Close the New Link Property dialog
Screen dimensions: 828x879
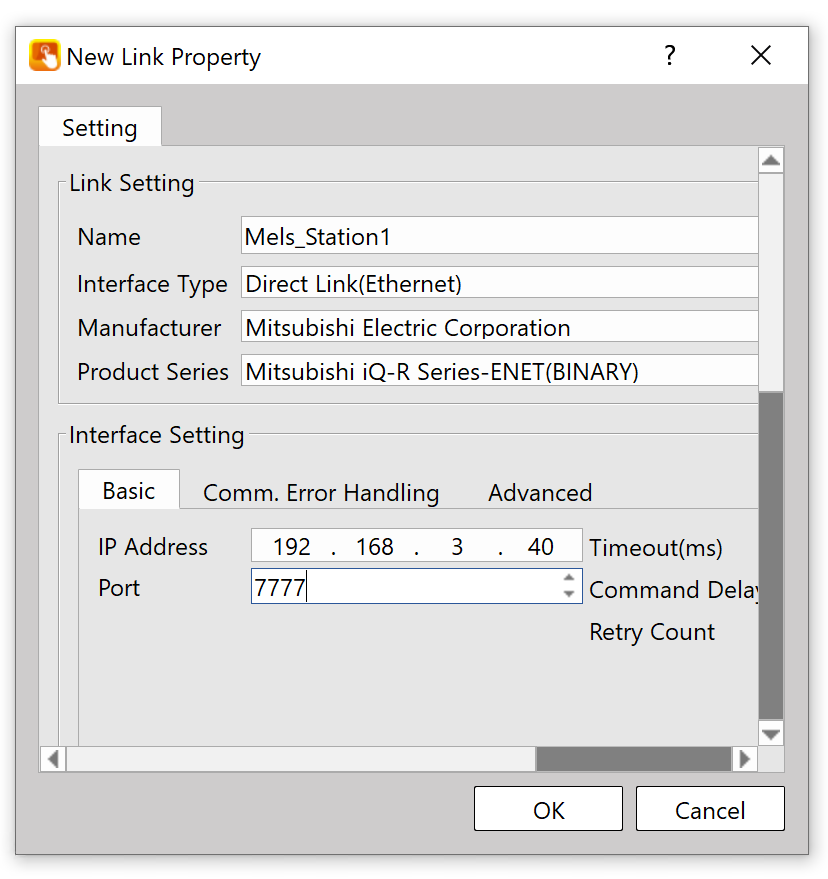tap(761, 56)
